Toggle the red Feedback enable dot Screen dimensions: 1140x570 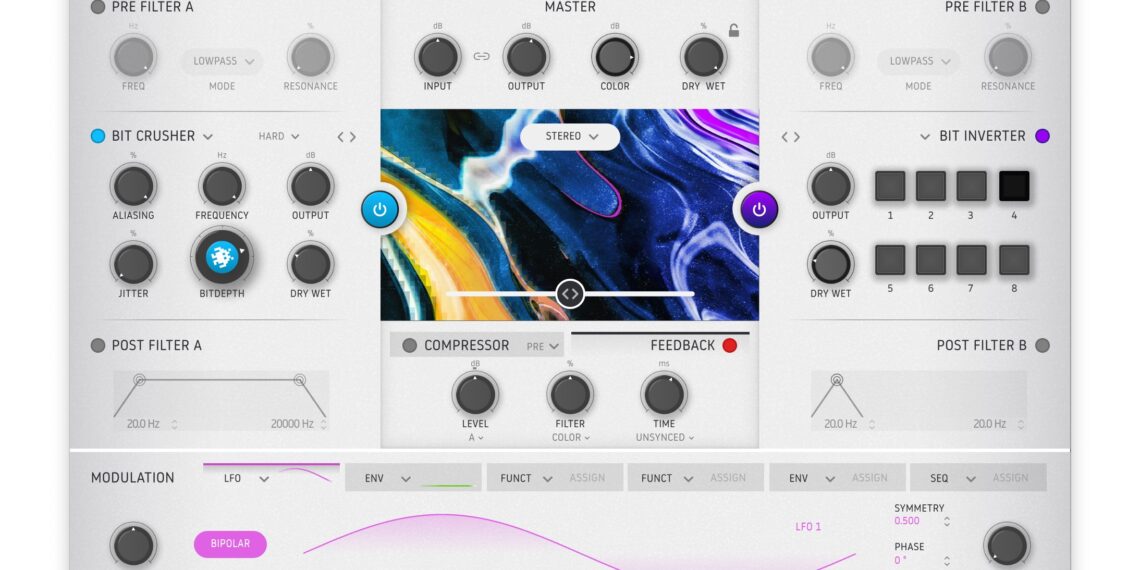click(x=729, y=345)
